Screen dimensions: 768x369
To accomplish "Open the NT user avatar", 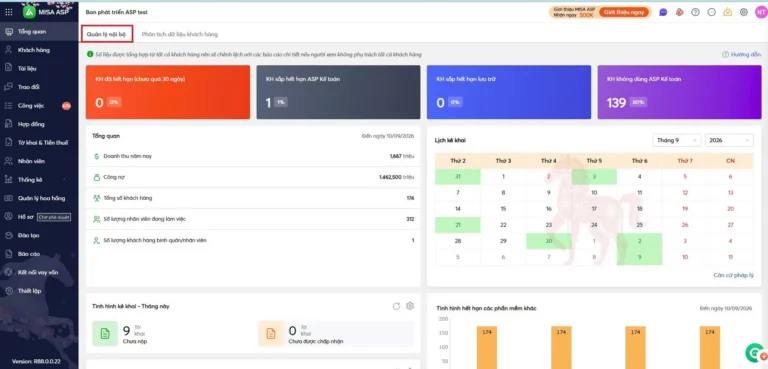I will tap(760, 12).
